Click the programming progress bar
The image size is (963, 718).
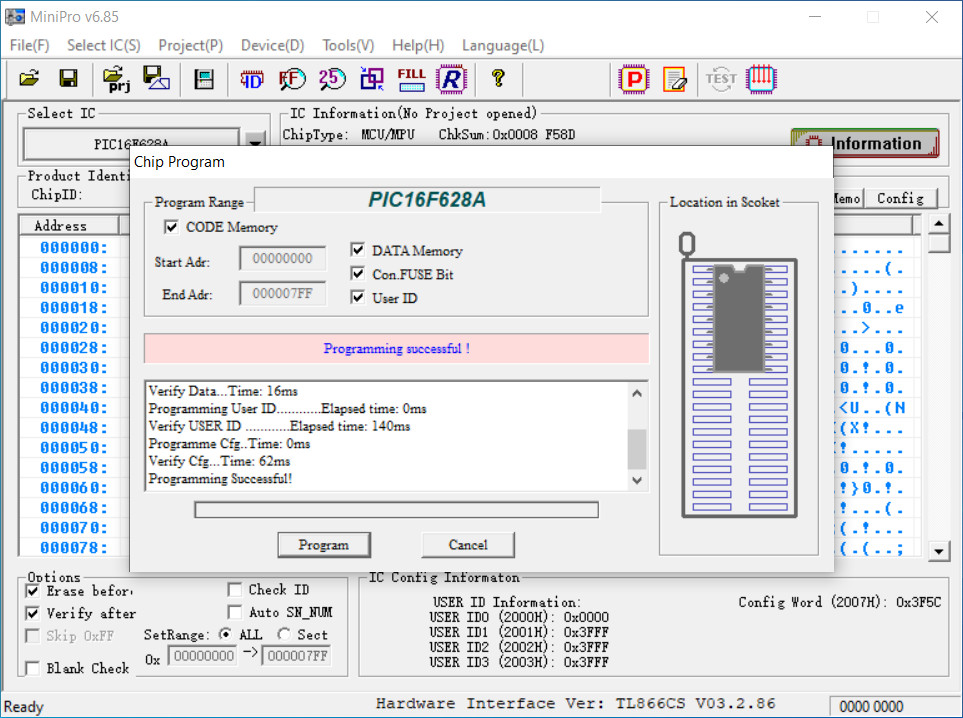(x=396, y=510)
